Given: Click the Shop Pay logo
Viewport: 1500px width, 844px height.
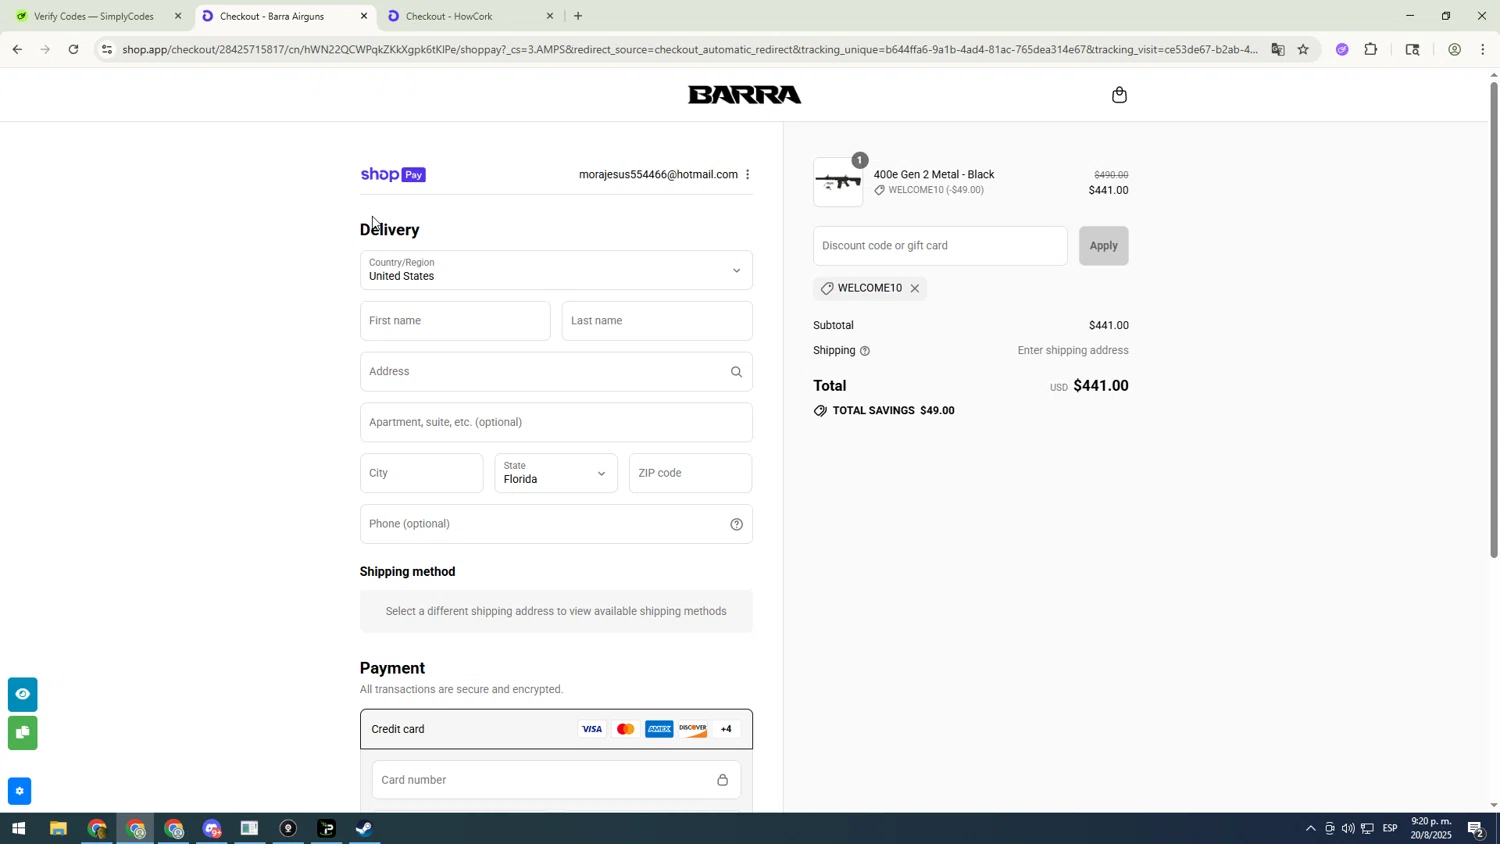Looking at the screenshot, I should [x=393, y=175].
